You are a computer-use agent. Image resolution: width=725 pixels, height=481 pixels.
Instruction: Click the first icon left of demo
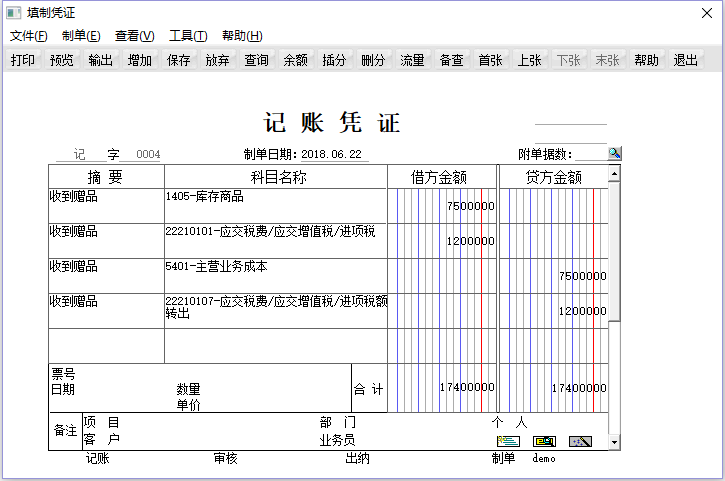click(x=508, y=441)
